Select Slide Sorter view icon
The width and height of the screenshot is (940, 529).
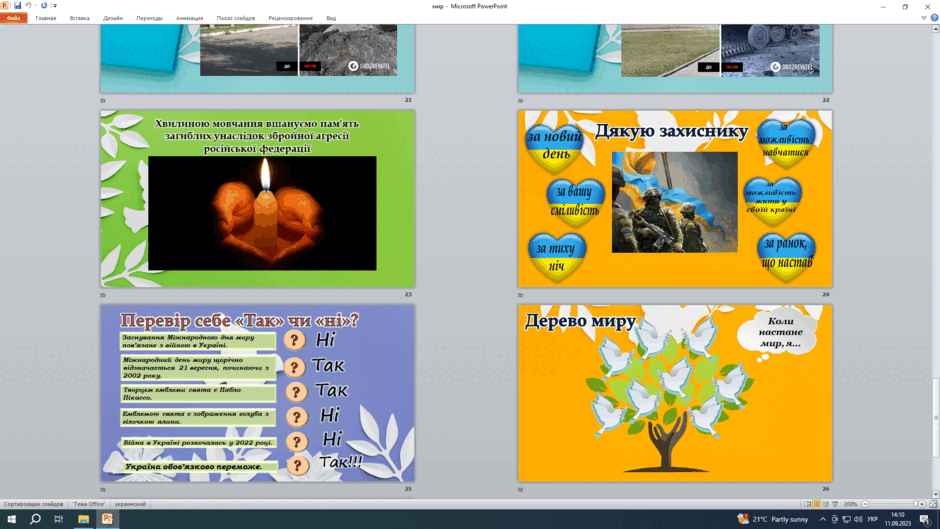[817, 504]
